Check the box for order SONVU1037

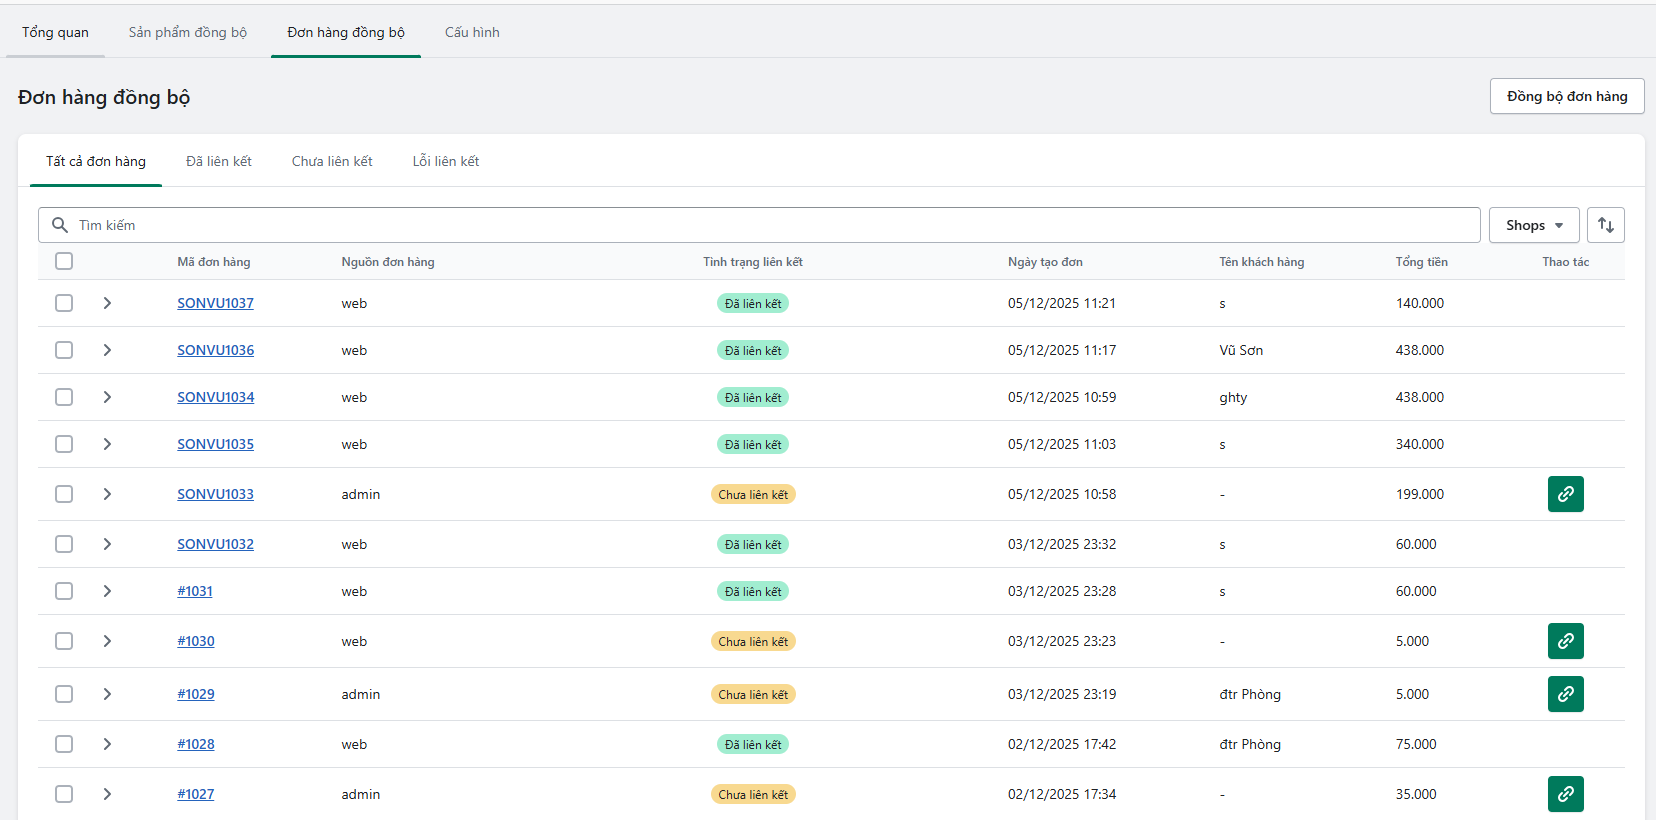click(x=64, y=303)
